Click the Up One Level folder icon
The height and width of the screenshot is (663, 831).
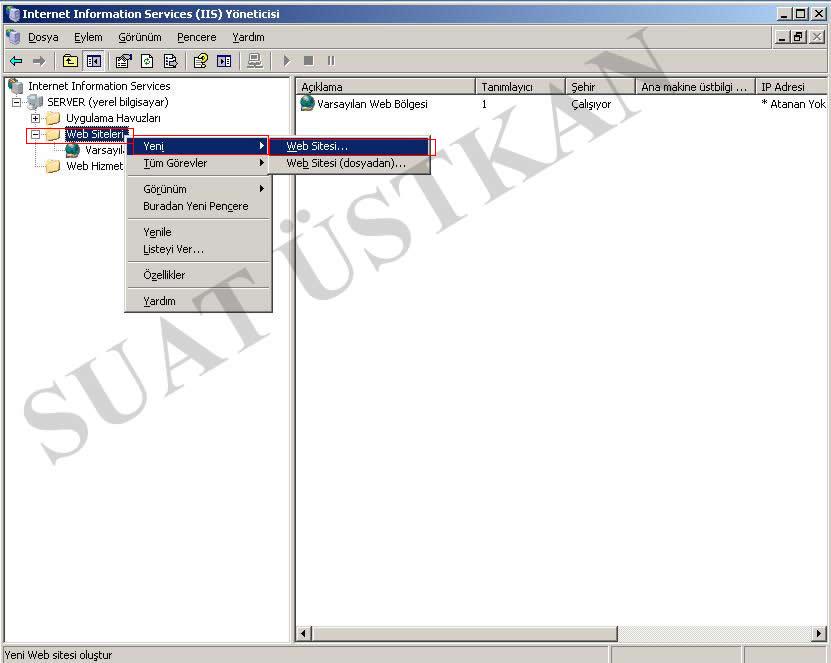click(x=70, y=61)
